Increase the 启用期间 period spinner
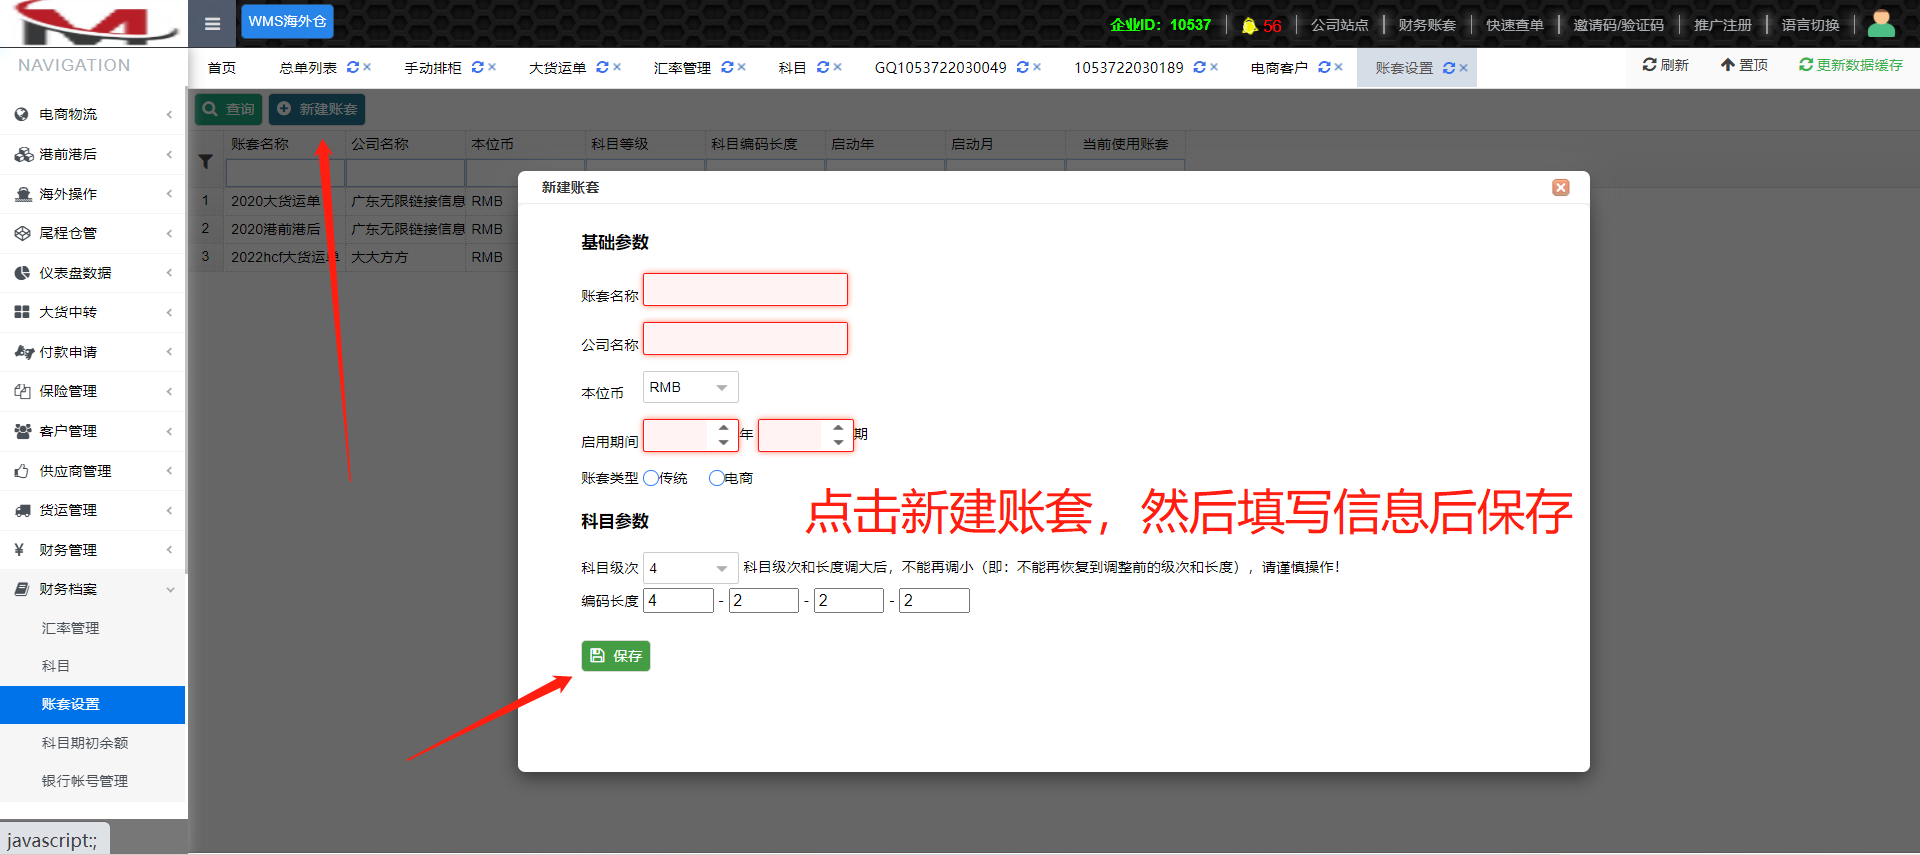Viewport: 1920px width, 855px height. (x=838, y=428)
